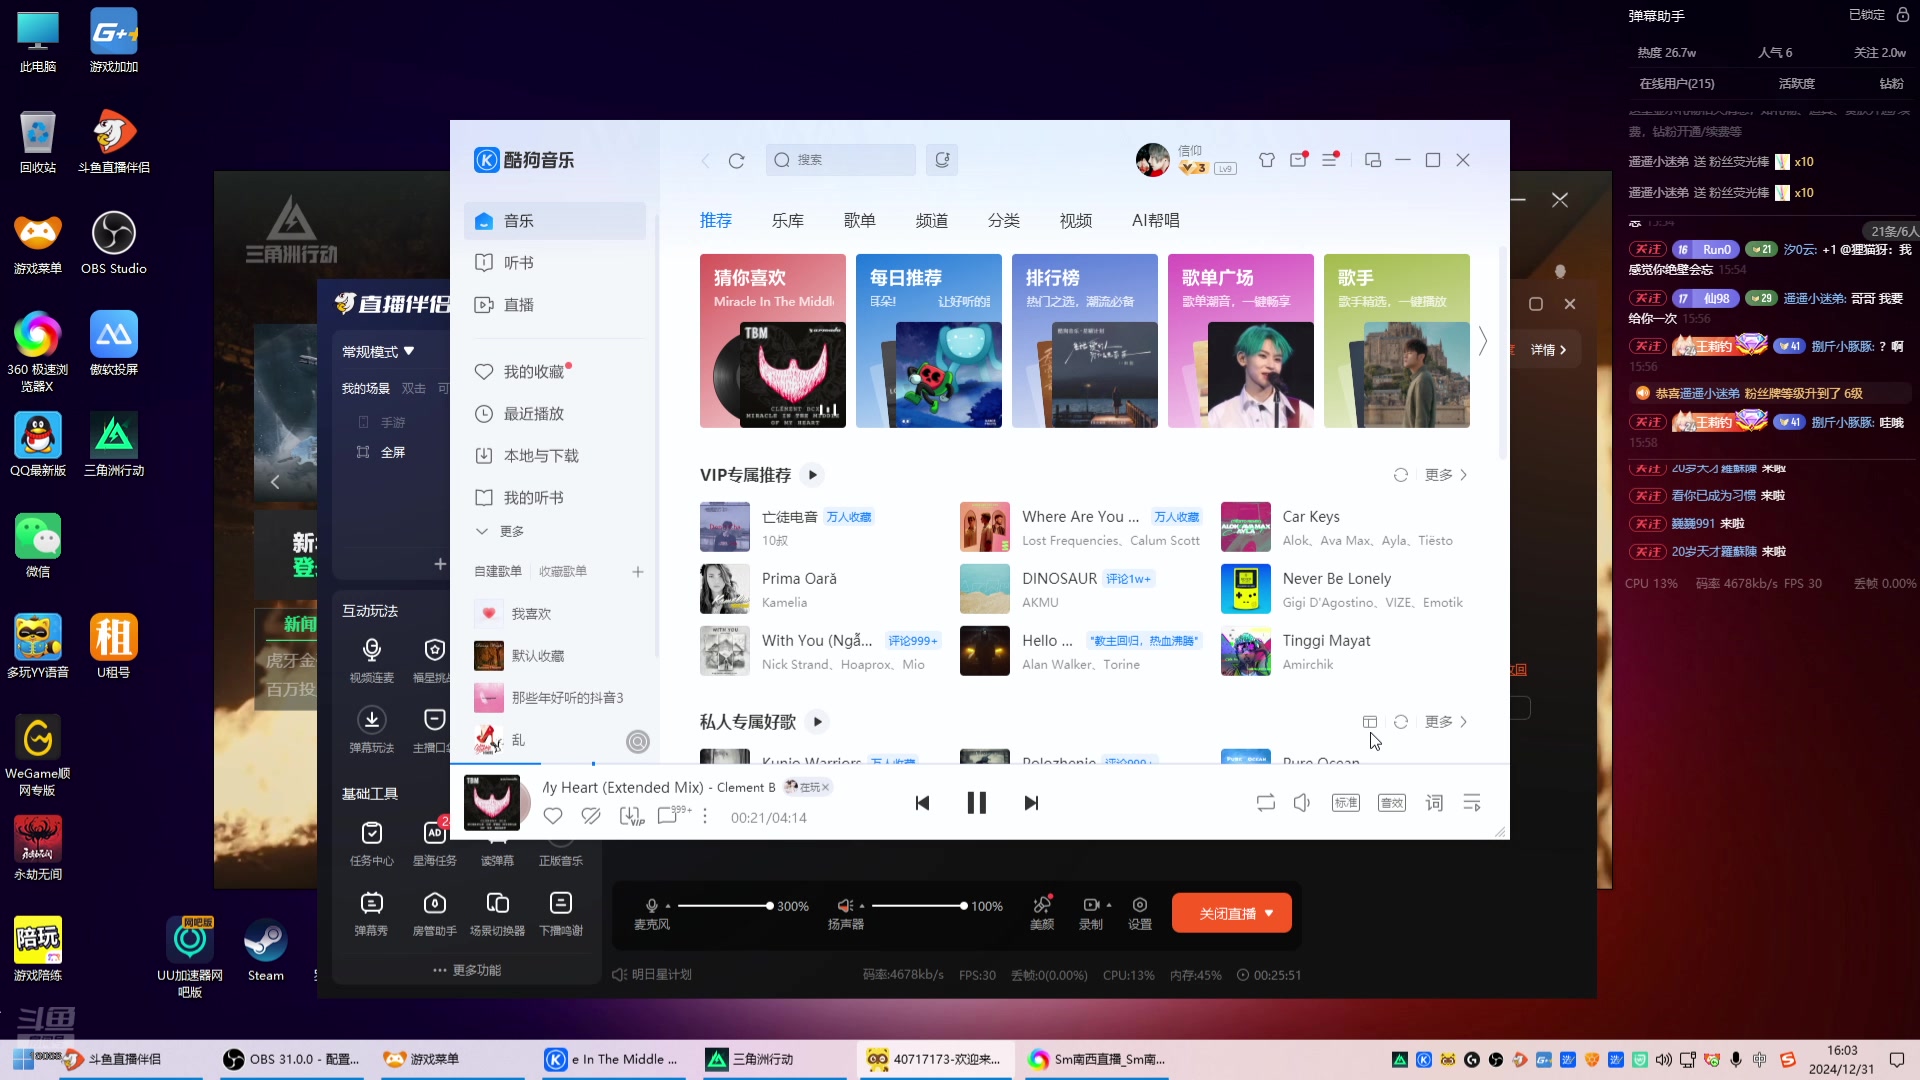Click the user avatar in Kugou header

click(1153, 160)
